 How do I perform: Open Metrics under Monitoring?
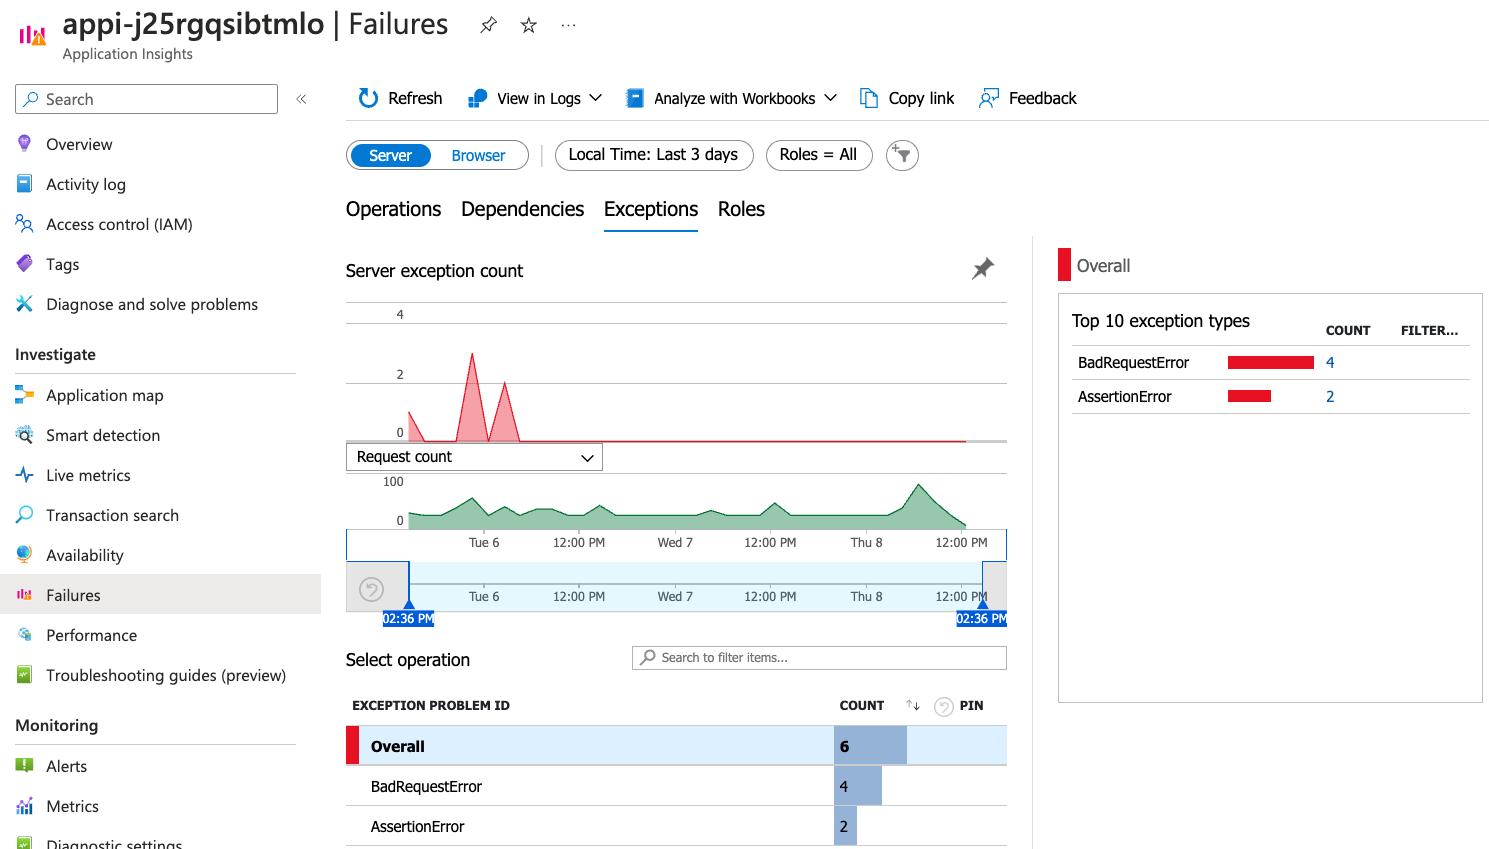(x=72, y=806)
